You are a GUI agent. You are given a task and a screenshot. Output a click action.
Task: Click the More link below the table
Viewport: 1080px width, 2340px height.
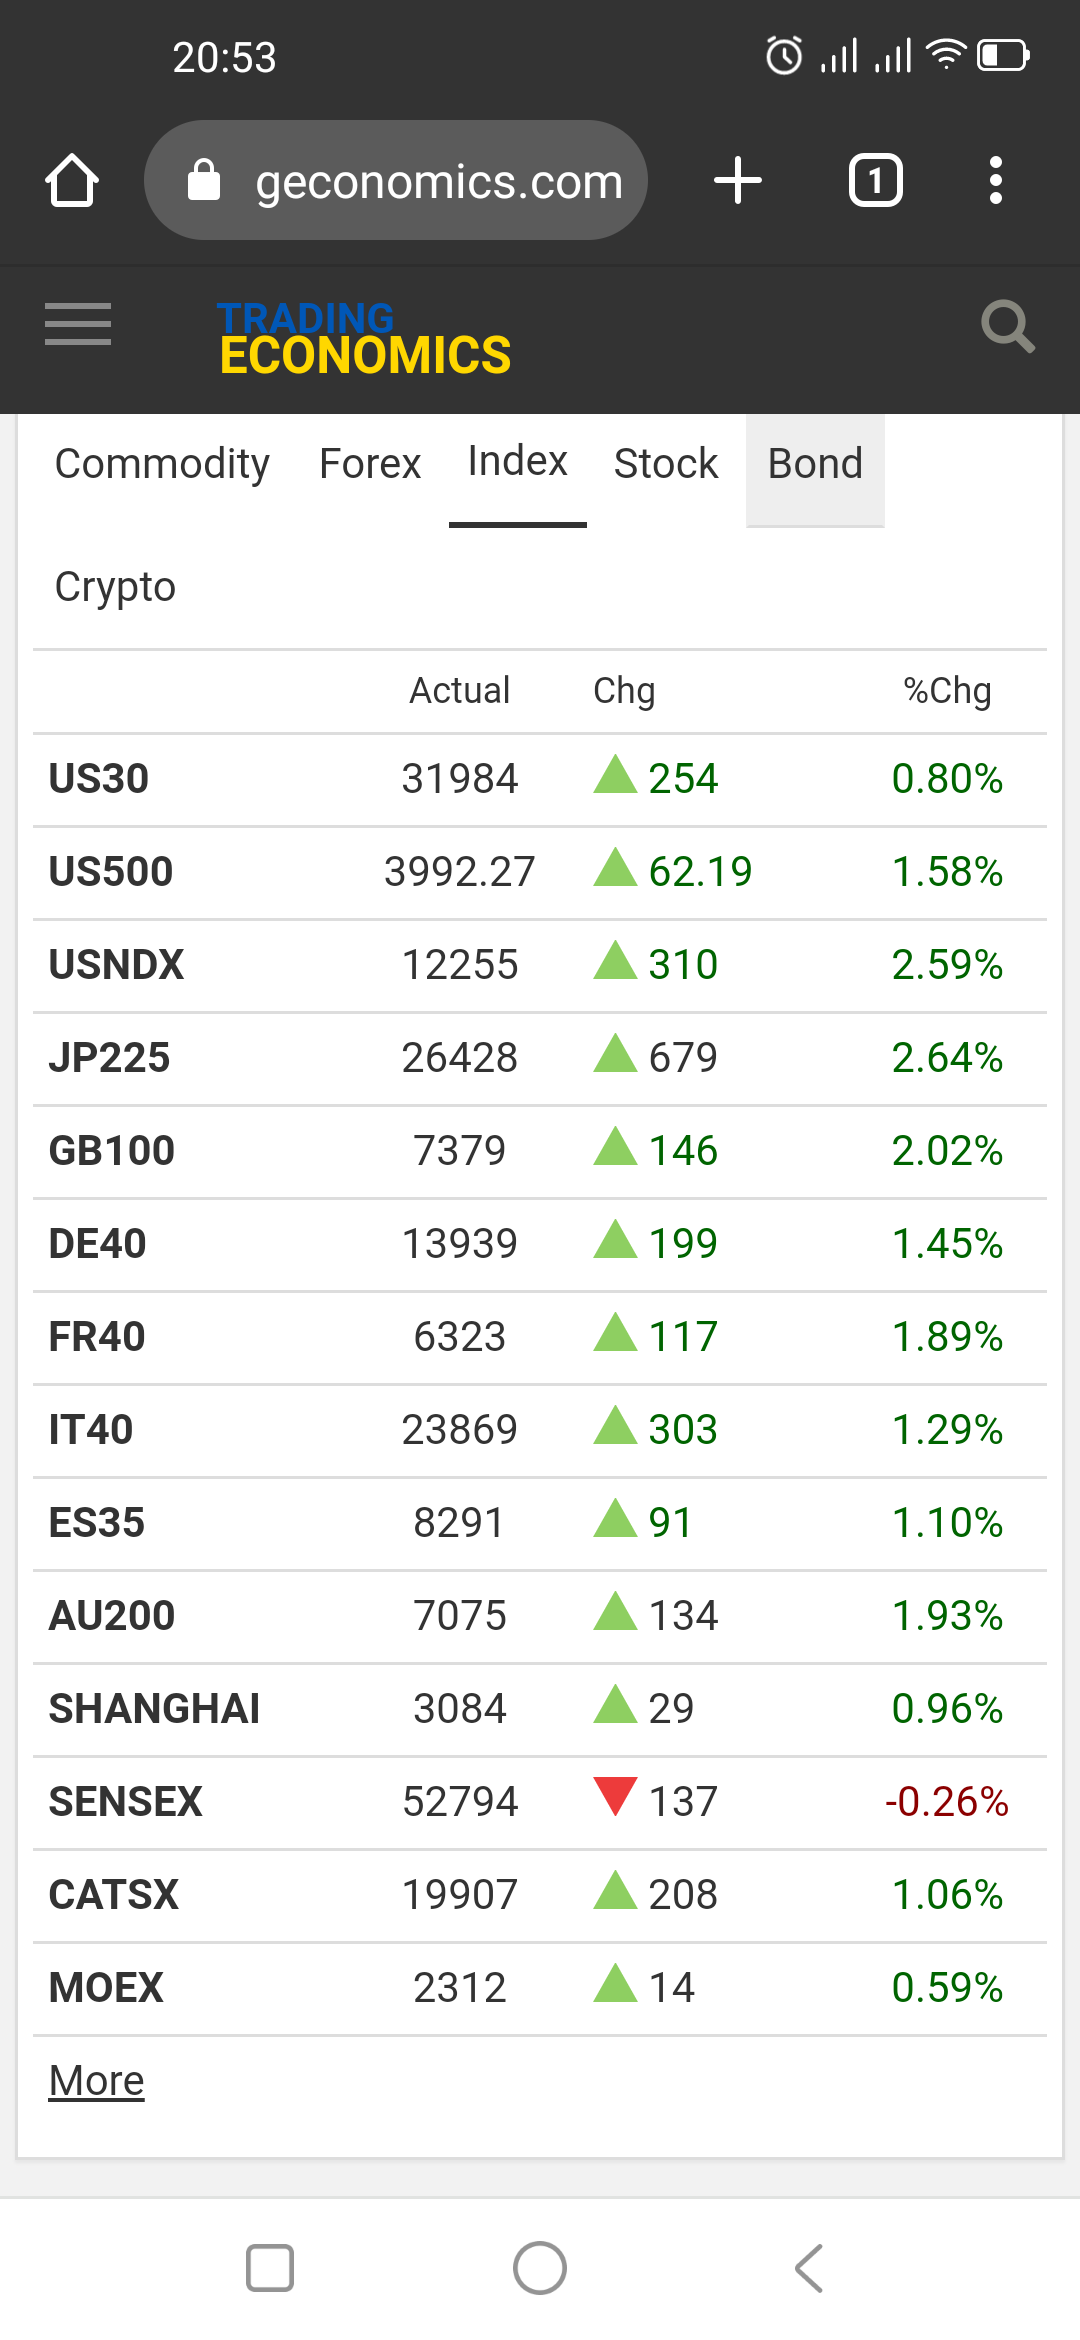click(97, 2081)
